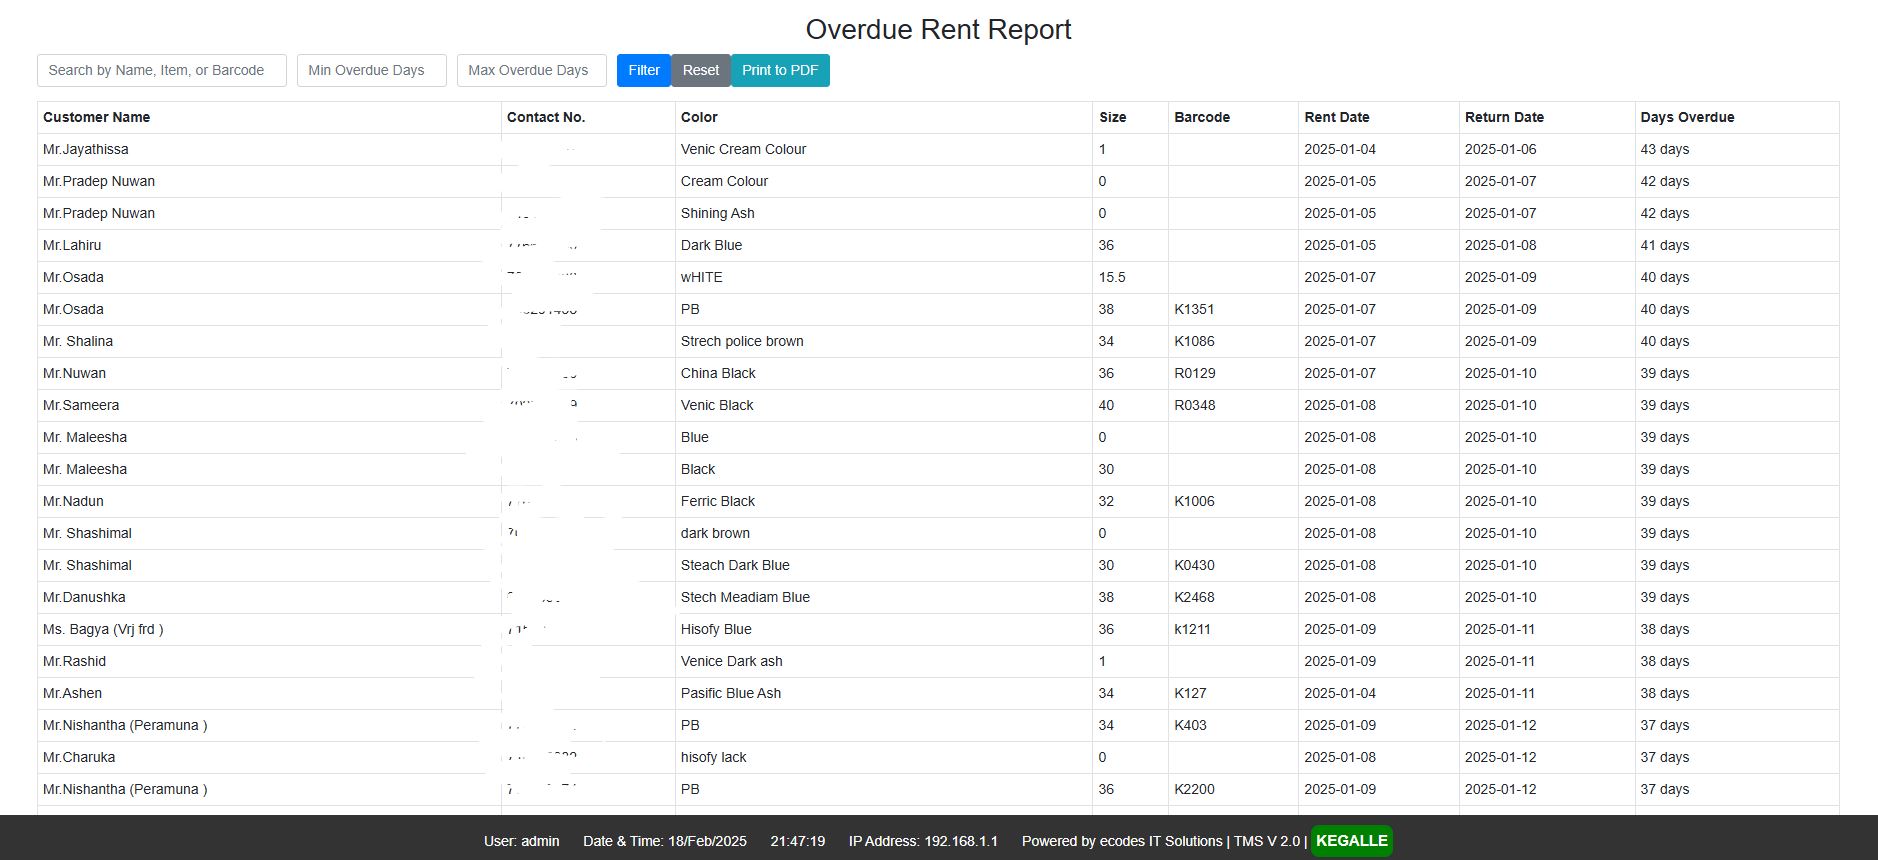1878x860 pixels.
Task: Click the Barcode column header
Action: pyautogui.click(x=1202, y=117)
